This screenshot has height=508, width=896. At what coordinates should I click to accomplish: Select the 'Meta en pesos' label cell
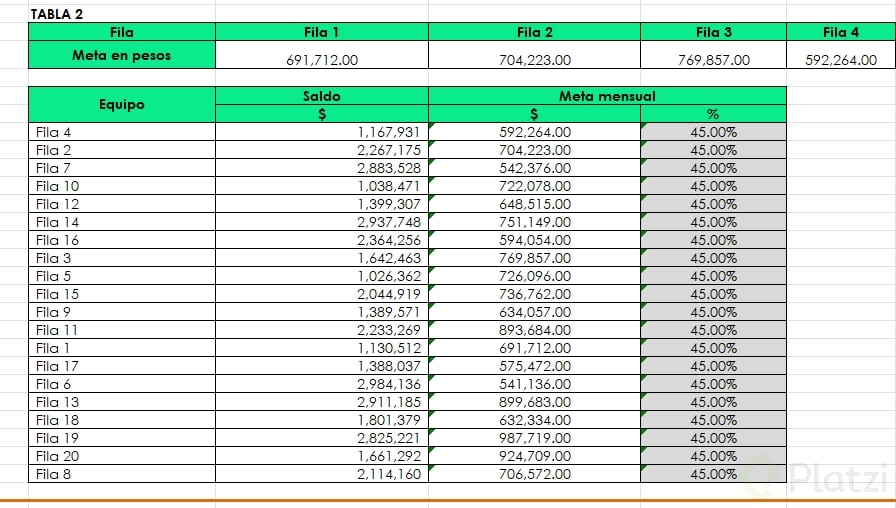point(121,55)
